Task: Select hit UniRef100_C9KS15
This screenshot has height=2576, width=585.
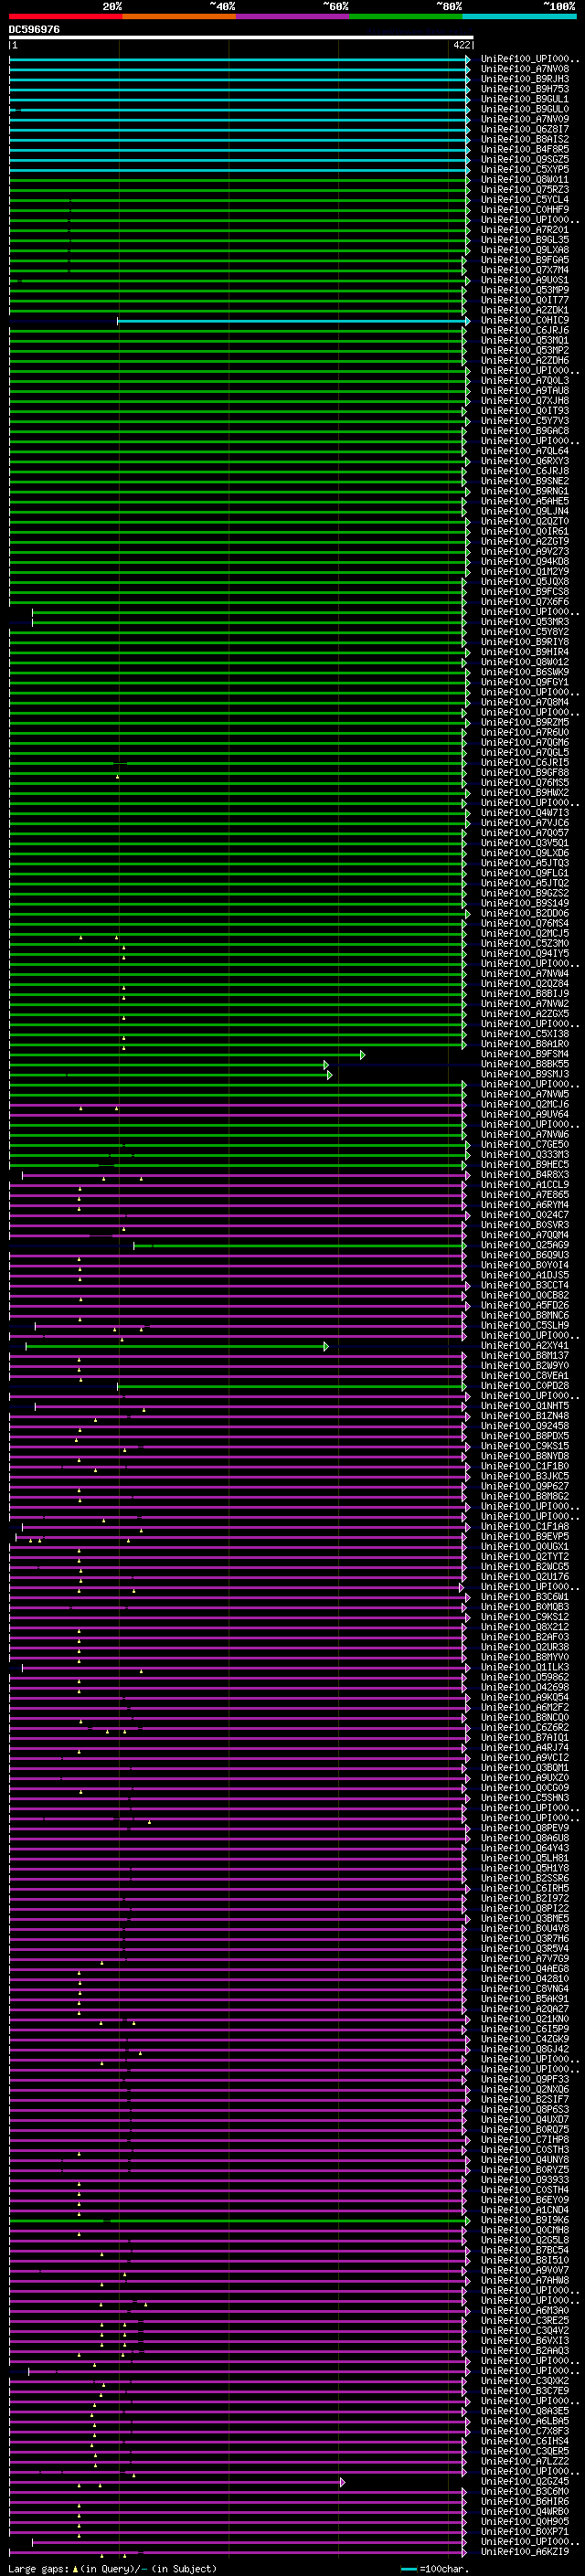Action: [525, 1446]
